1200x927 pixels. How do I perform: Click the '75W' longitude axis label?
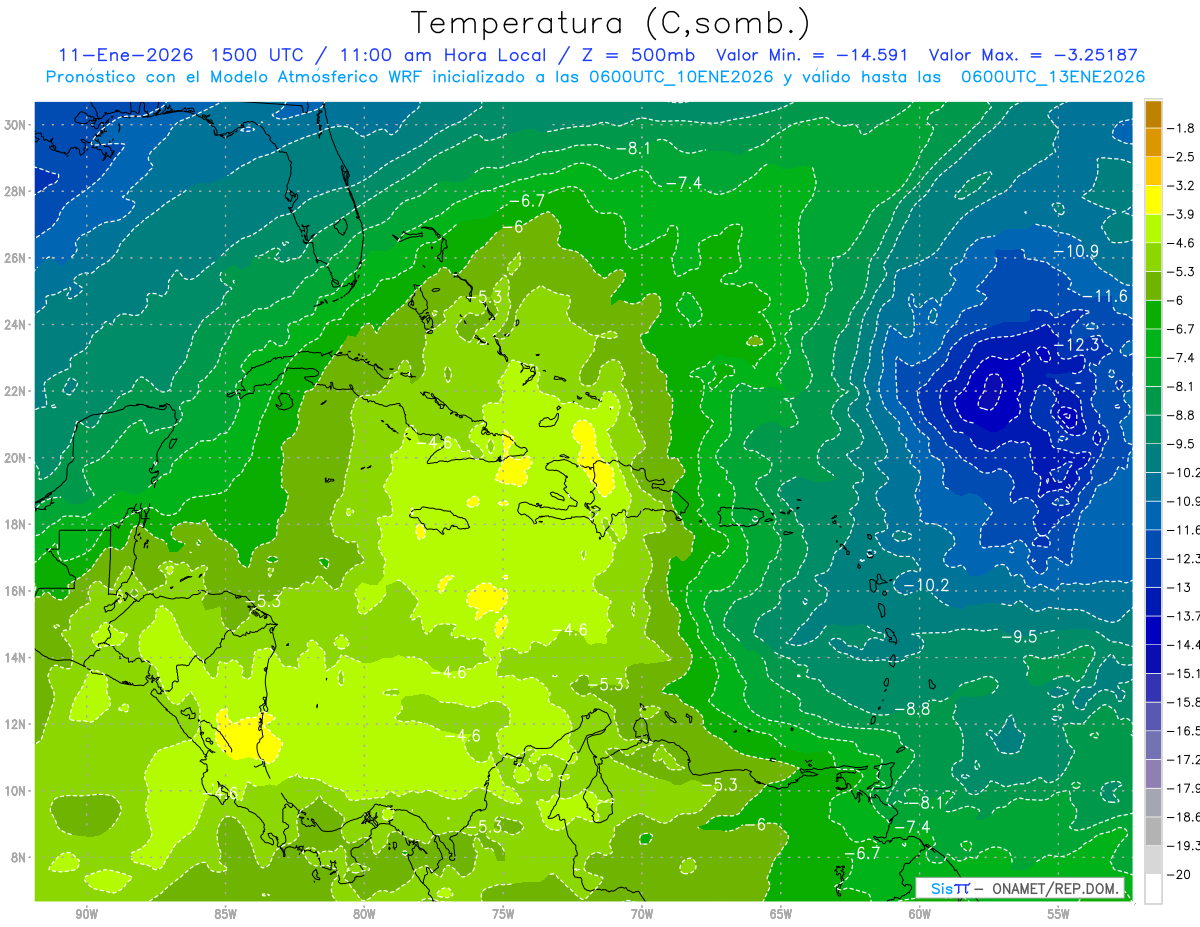pos(503,914)
